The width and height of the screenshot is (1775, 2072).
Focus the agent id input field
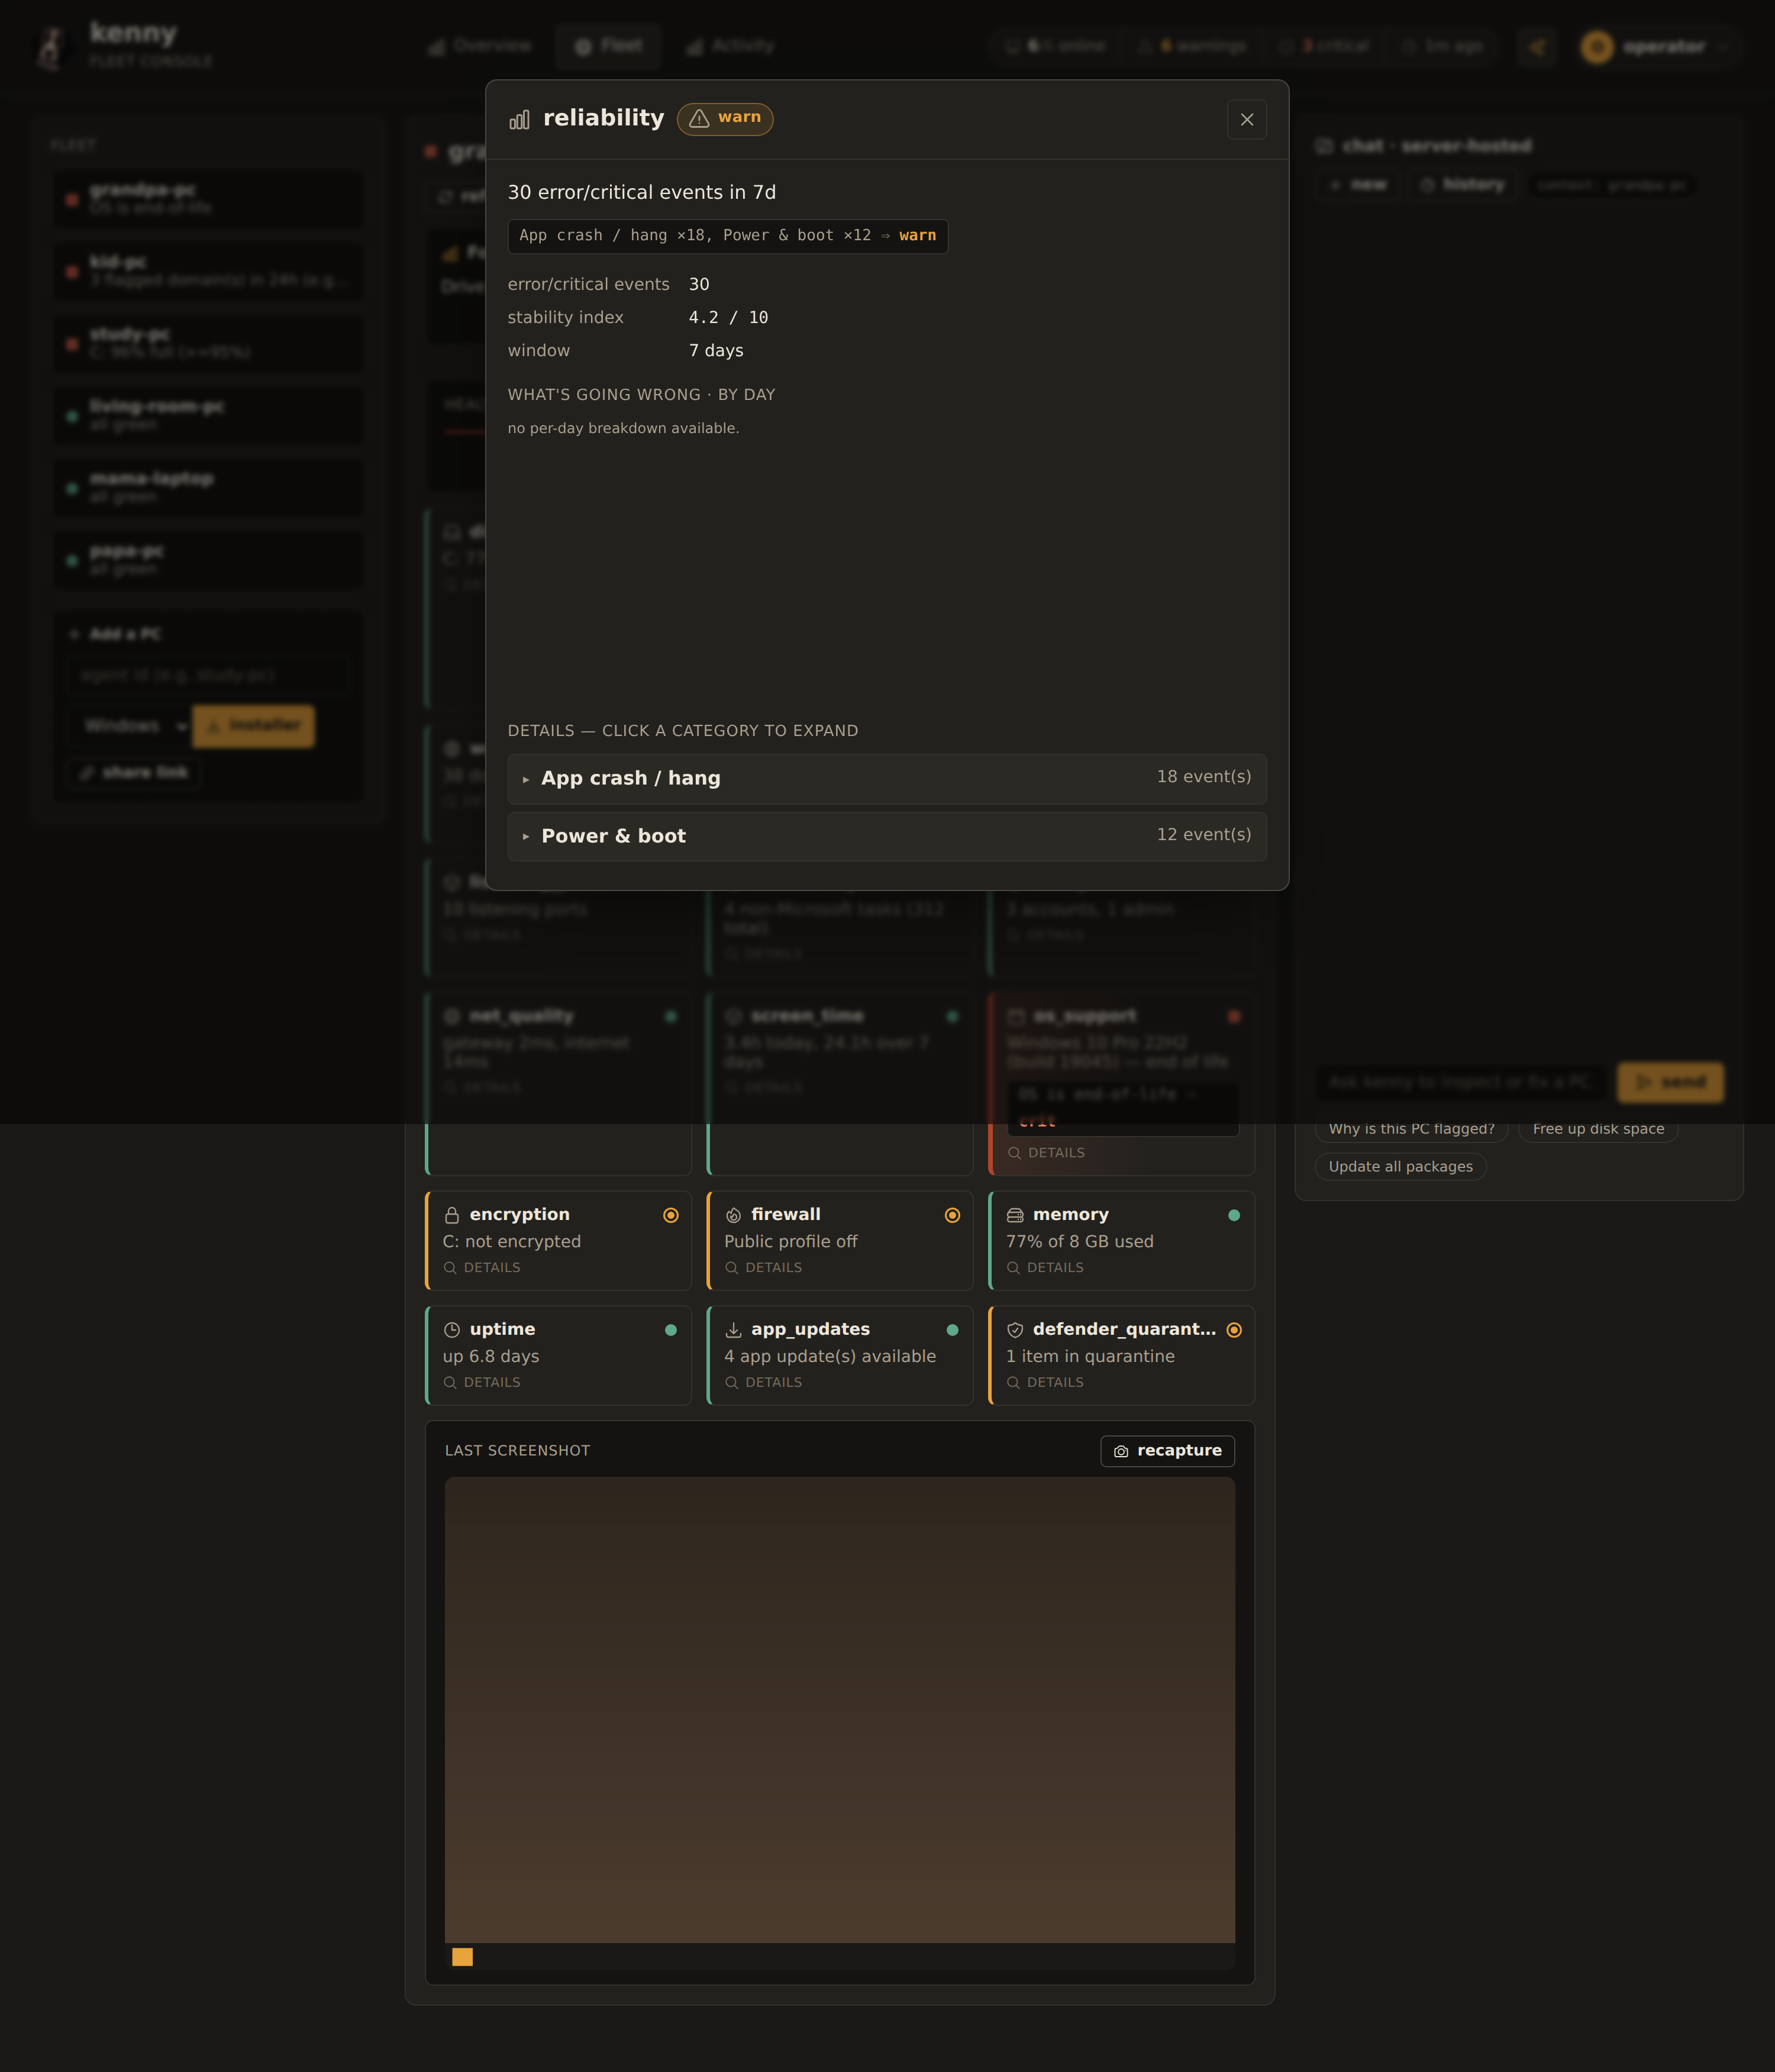(208, 676)
